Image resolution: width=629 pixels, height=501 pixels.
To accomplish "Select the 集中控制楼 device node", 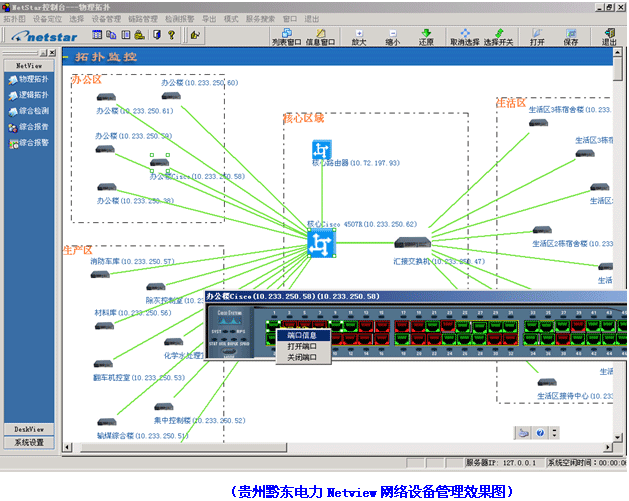I will pyautogui.click(x=164, y=407).
